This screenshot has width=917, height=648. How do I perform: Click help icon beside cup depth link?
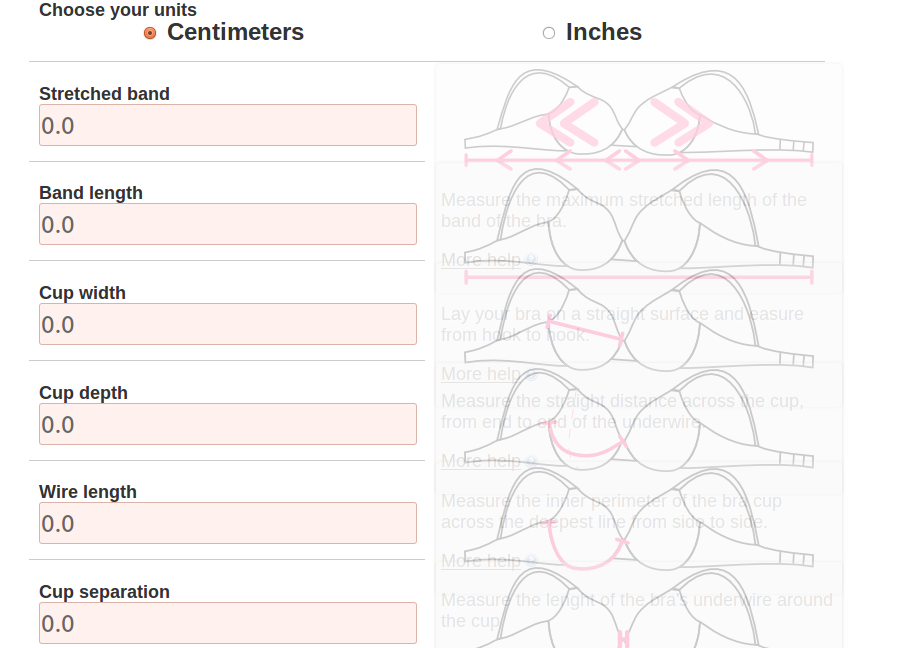531,561
